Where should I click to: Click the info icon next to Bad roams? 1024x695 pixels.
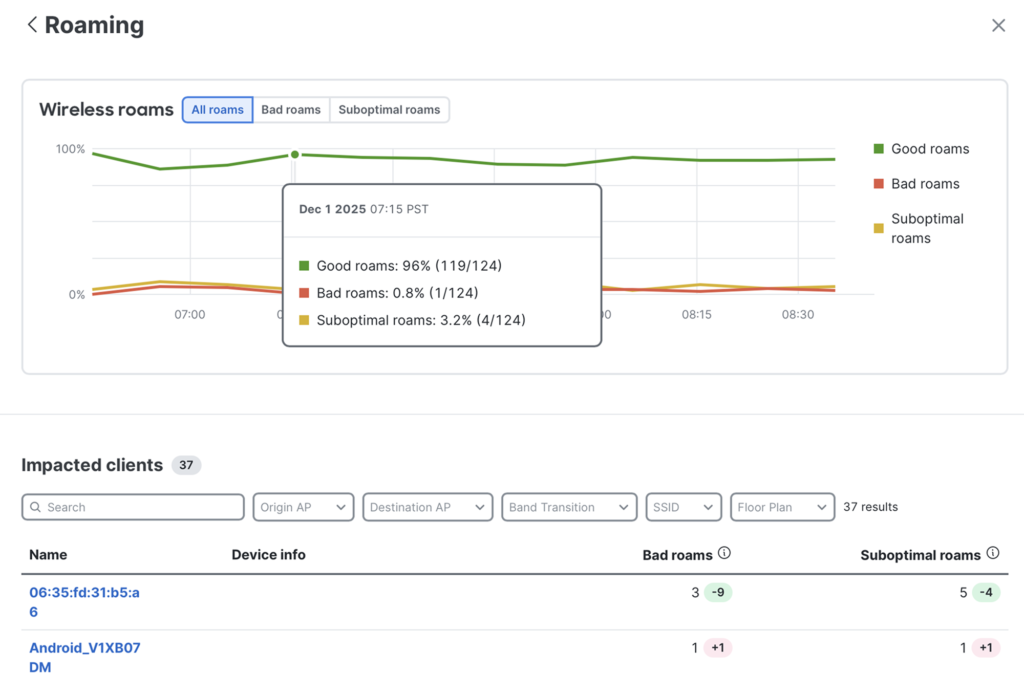point(725,553)
